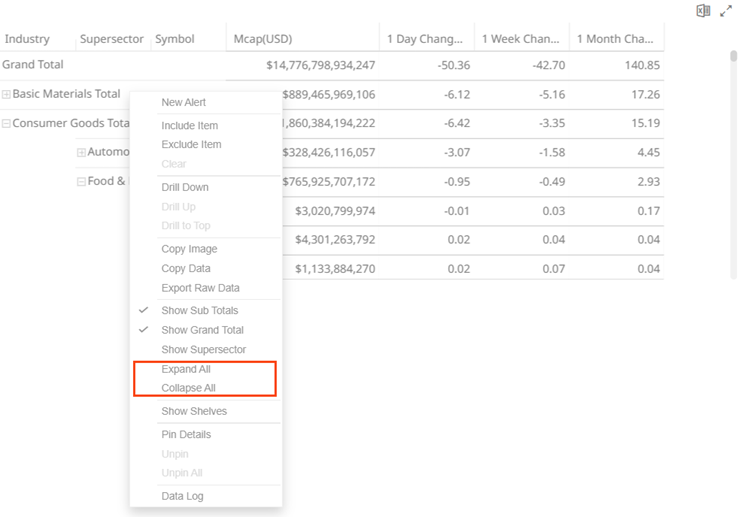Select the Grand Total row label
The image size is (743, 517).
[33, 65]
